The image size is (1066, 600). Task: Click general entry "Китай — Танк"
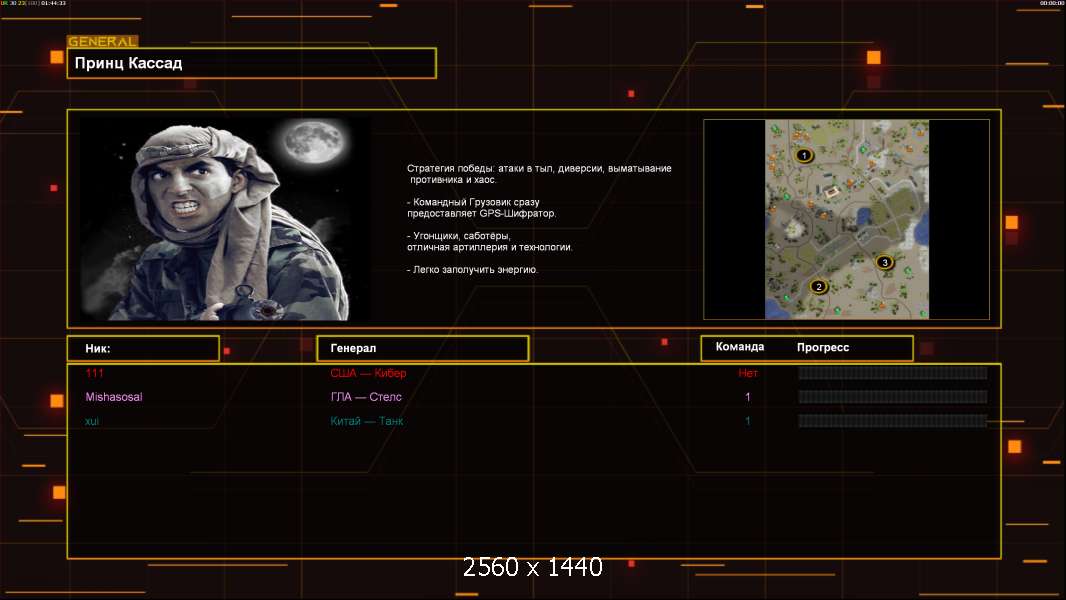click(366, 421)
